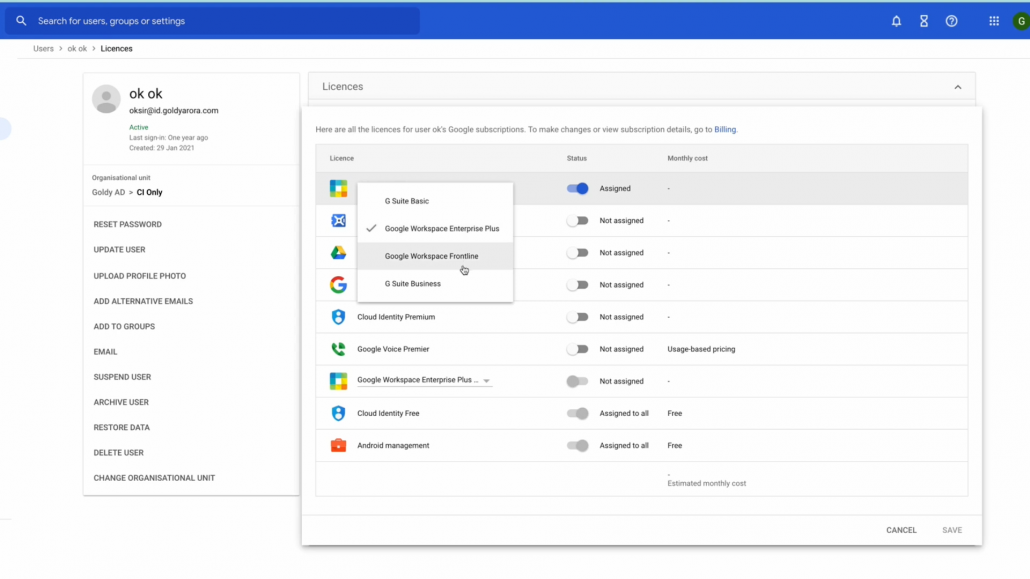The height and width of the screenshot is (579, 1030).
Task: Open the notifications bell icon
Action: click(x=896, y=20)
